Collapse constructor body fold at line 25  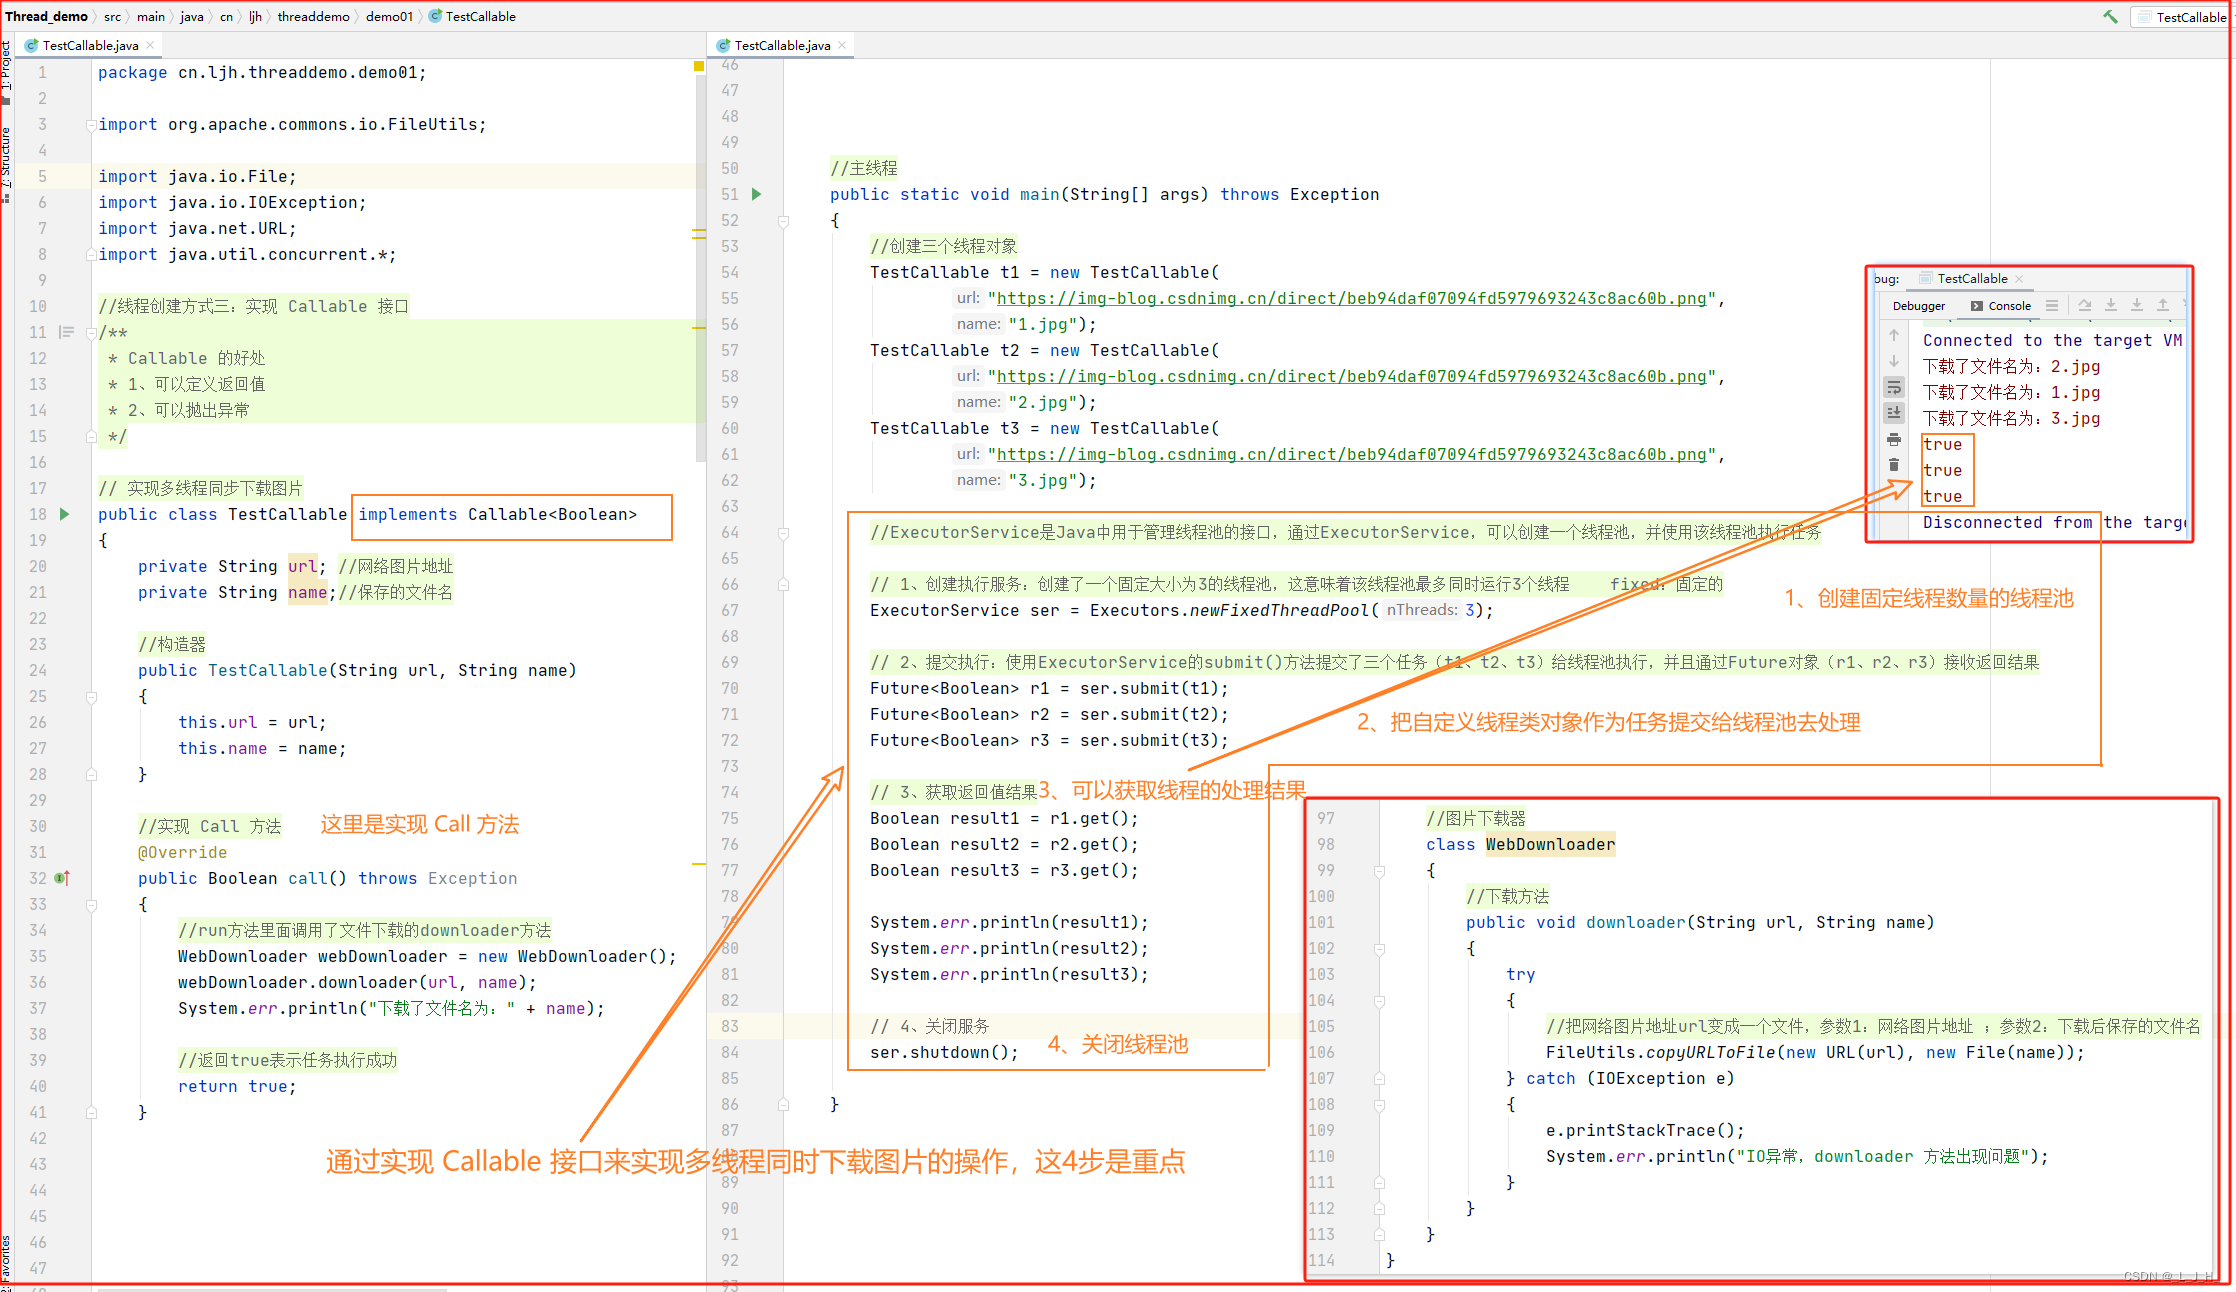click(91, 696)
